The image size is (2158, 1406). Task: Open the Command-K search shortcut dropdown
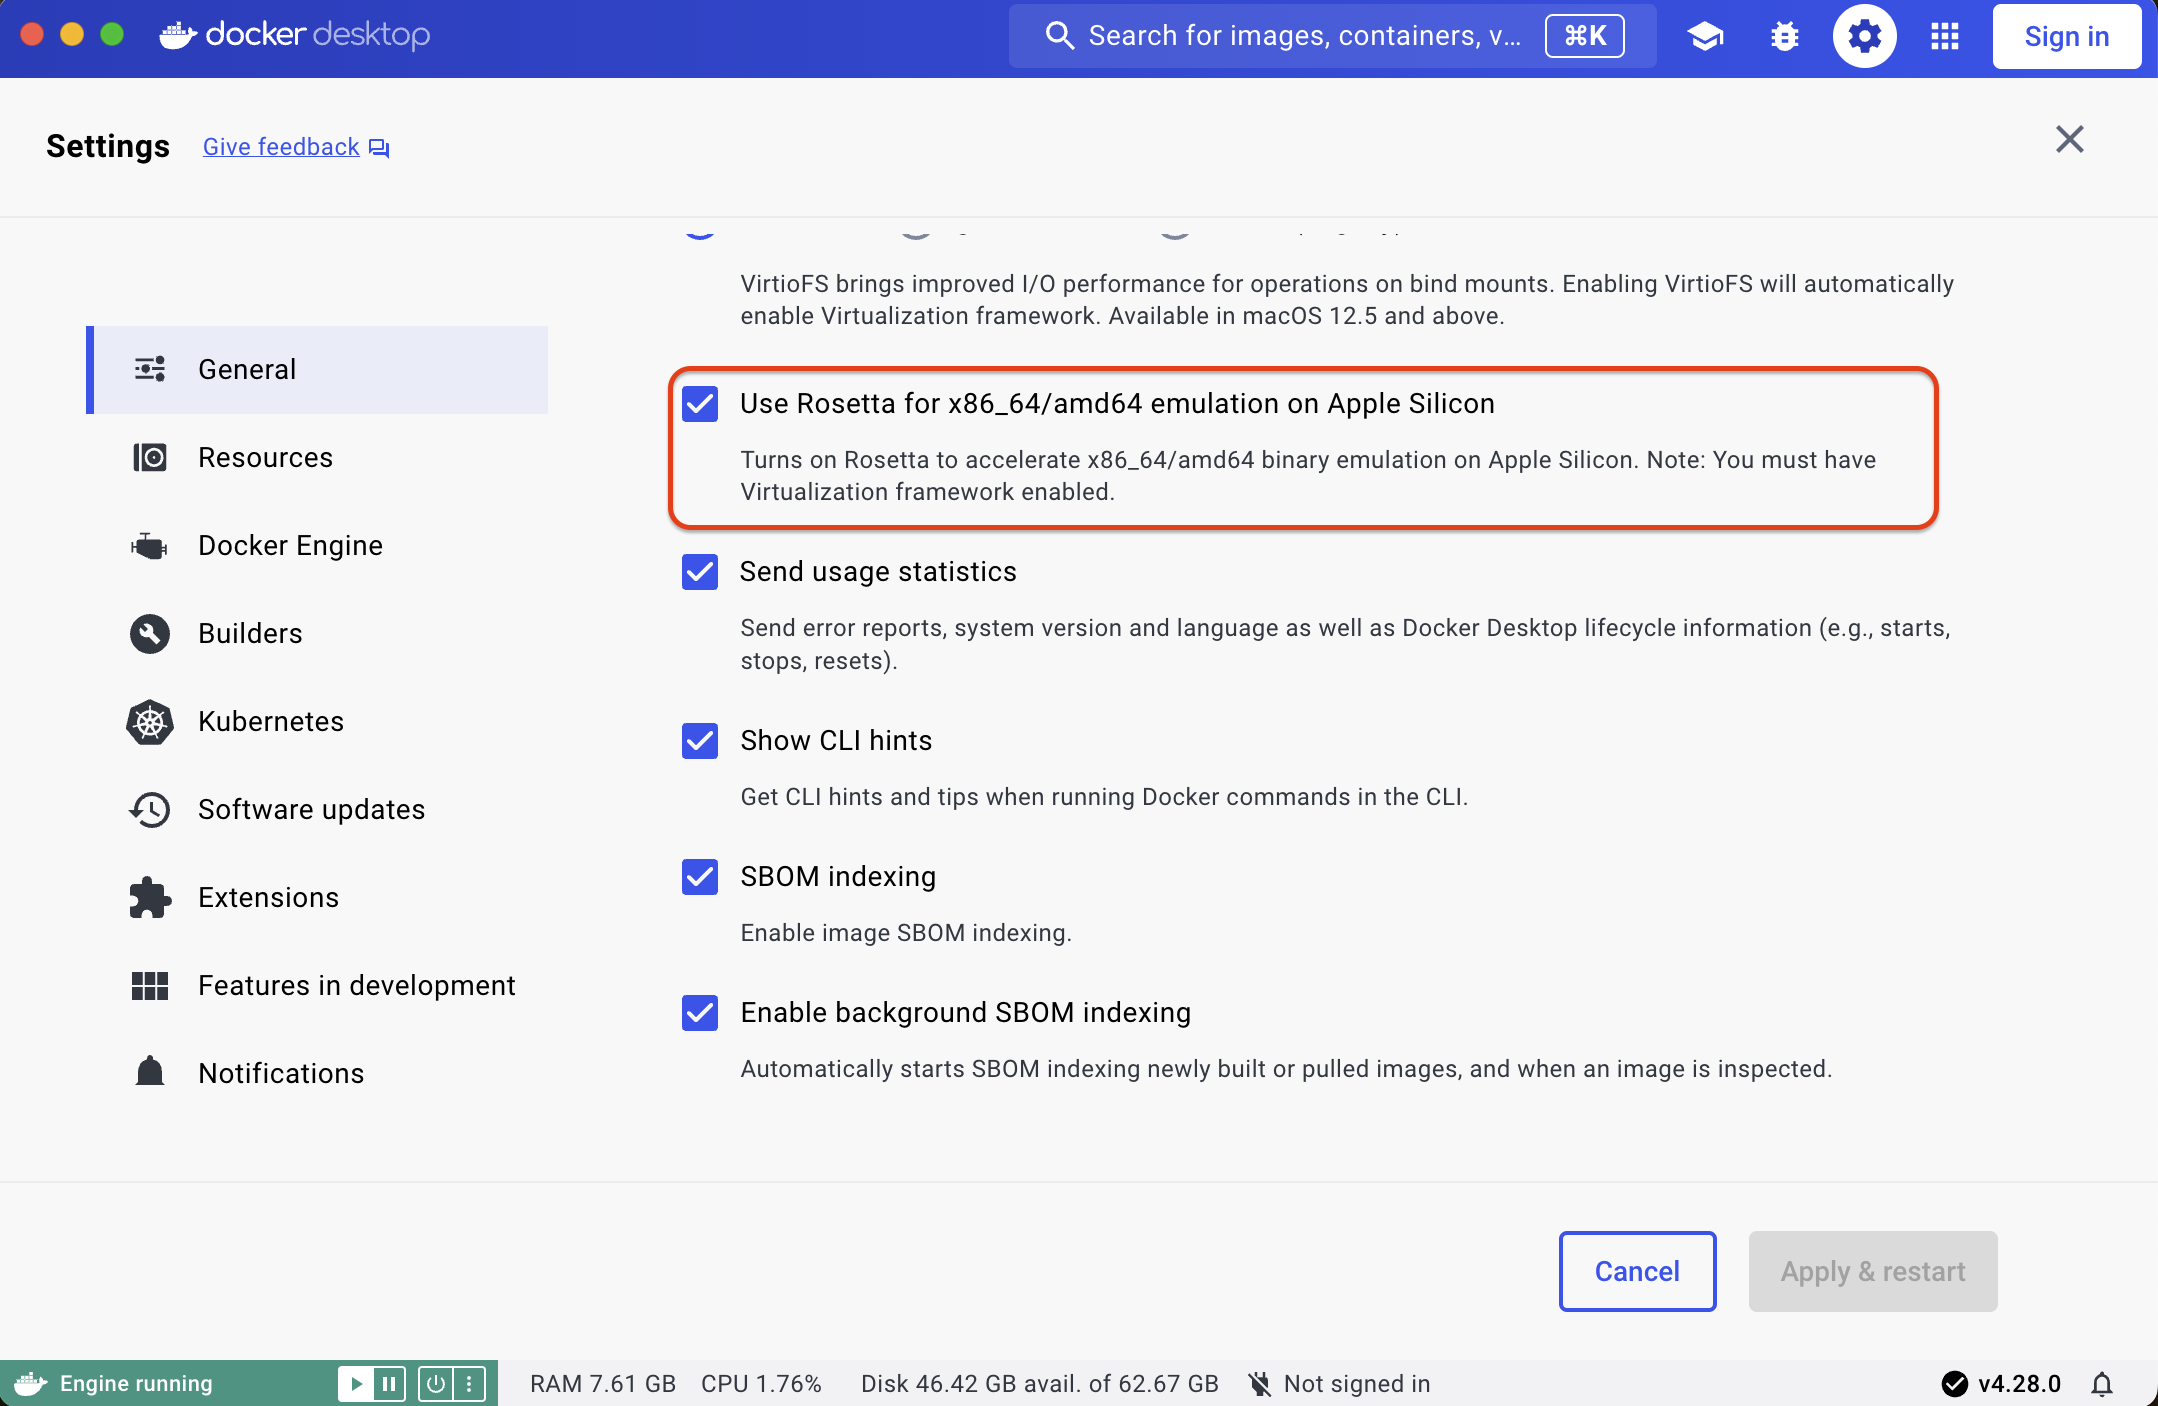click(1585, 35)
